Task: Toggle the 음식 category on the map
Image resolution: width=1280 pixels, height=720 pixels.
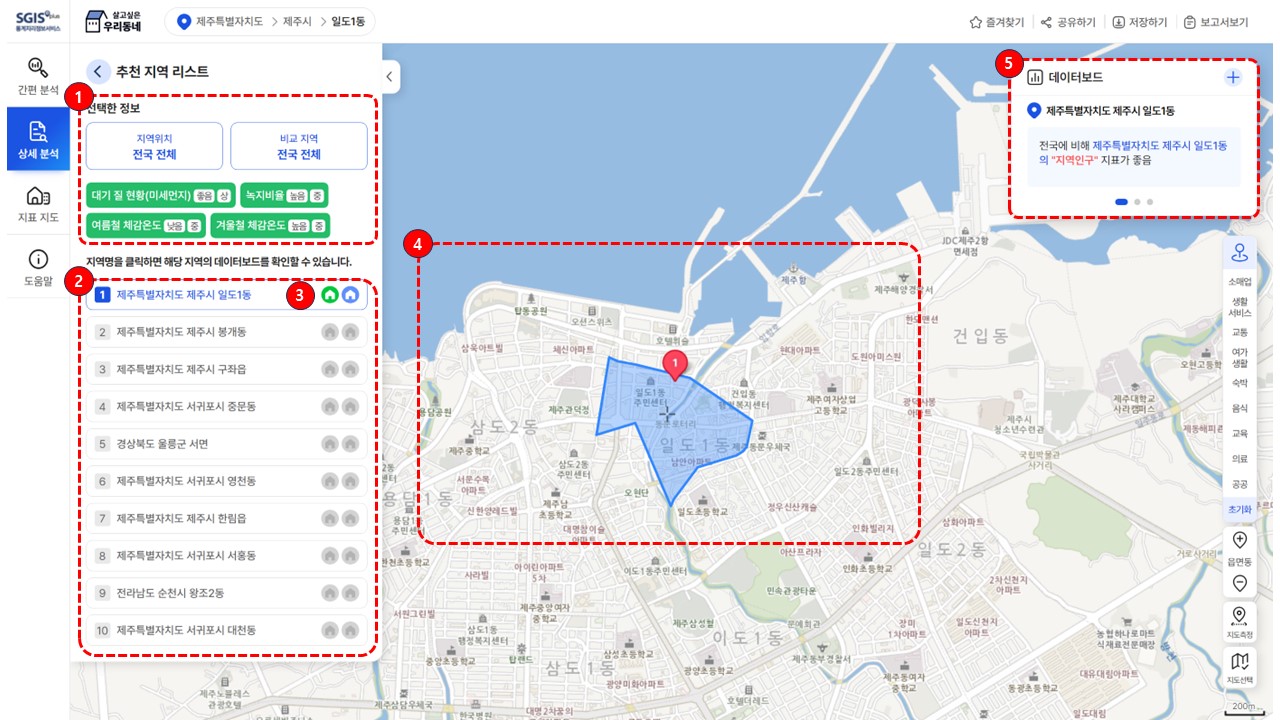Action: (1240, 408)
